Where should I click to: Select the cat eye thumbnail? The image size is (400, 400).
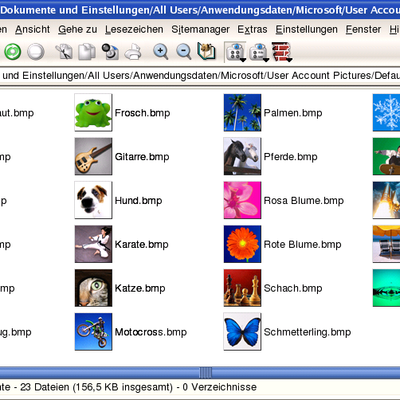tap(93, 288)
